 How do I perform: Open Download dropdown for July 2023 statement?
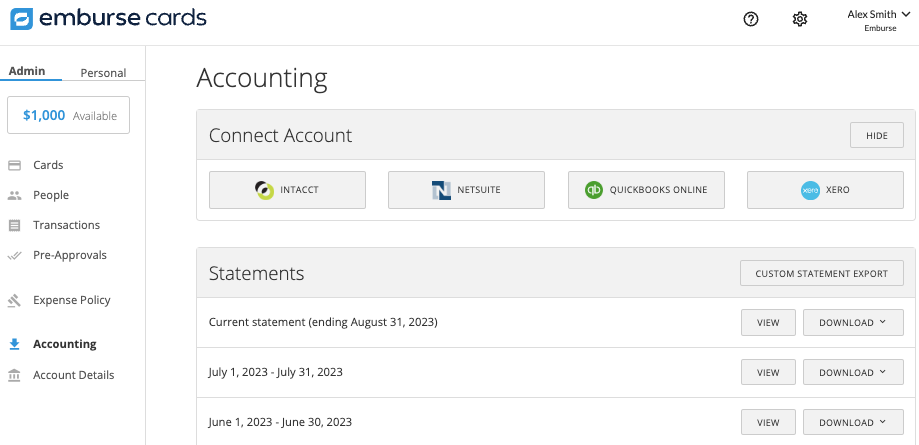coord(853,372)
